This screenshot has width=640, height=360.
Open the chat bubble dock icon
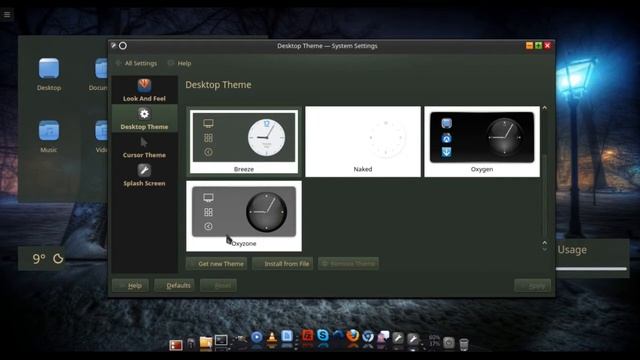383,338
